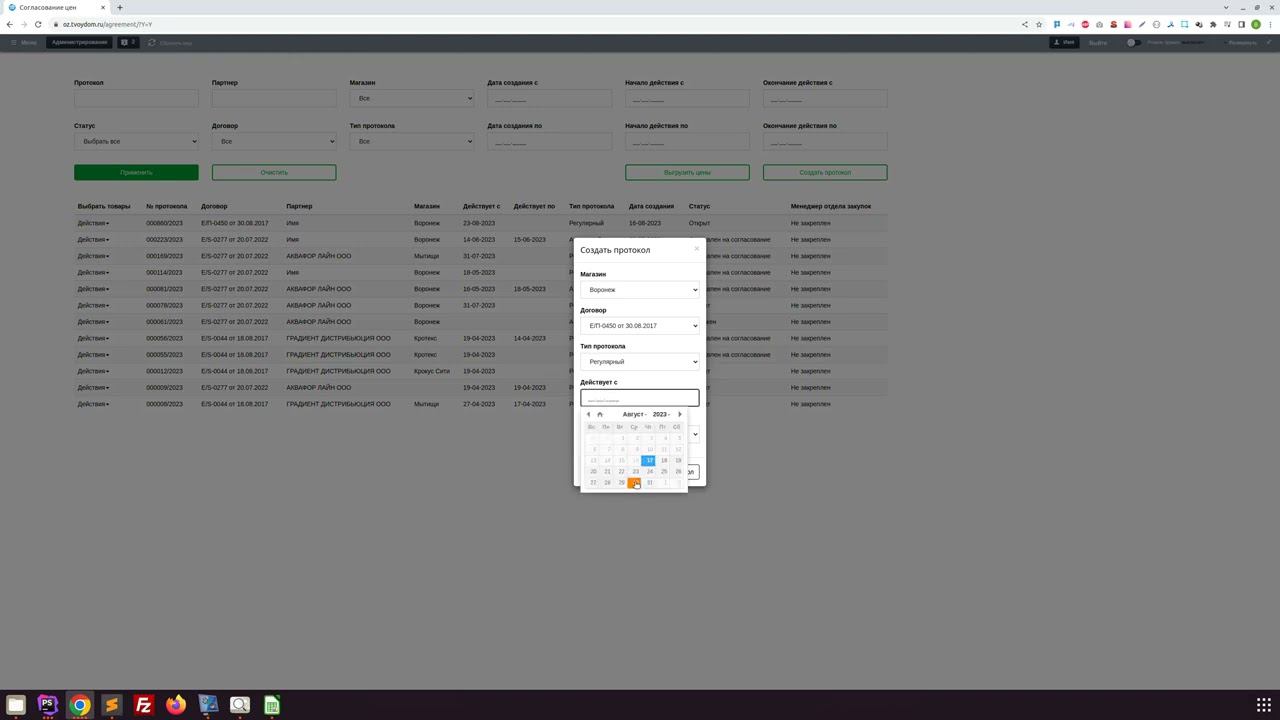Open the Chrome three-dot menu
Viewport: 1280px width, 720px height.
[1270, 24]
